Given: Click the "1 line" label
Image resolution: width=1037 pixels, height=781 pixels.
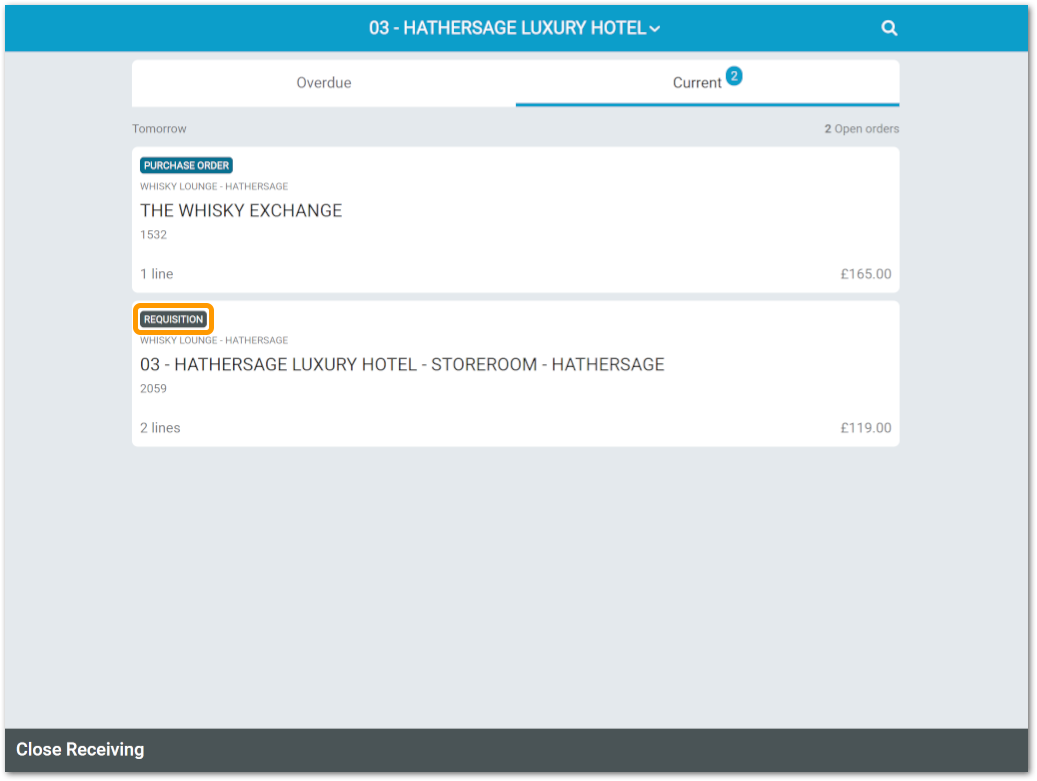Looking at the screenshot, I should (x=156, y=274).
